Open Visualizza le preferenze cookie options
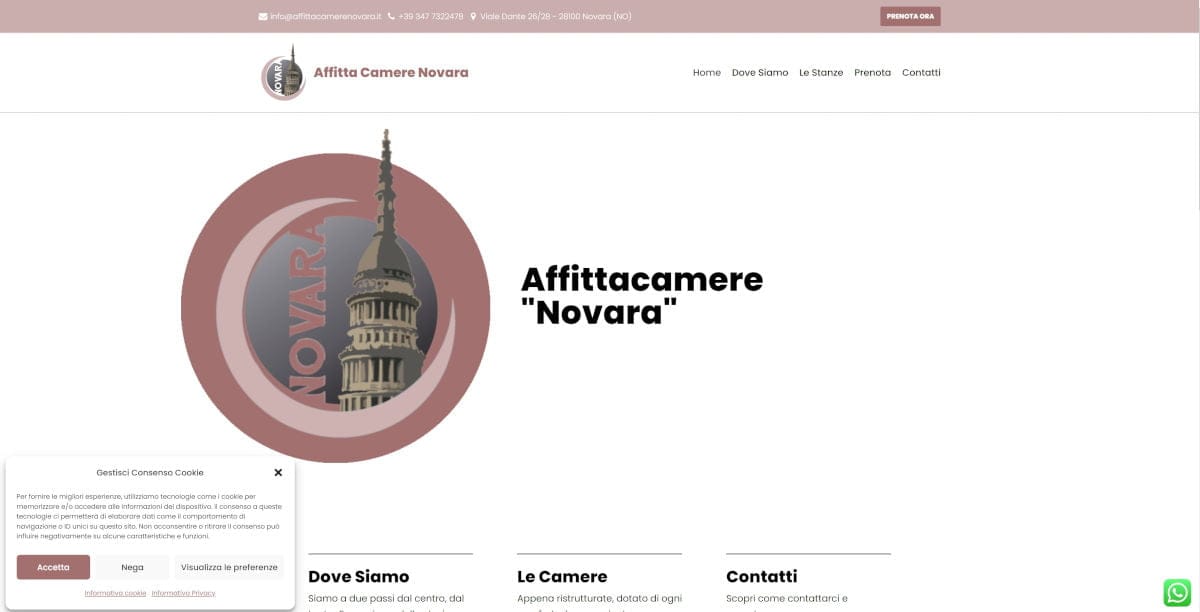 point(229,567)
